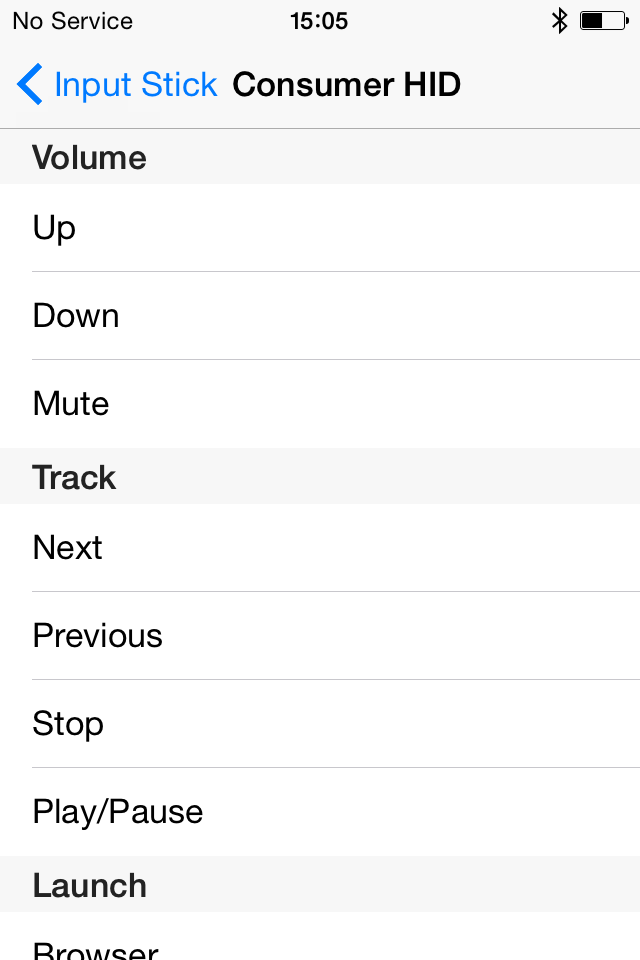640x960 pixels.
Task: Tap the Input Stick back label text
Action: pyautogui.click(x=136, y=85)
